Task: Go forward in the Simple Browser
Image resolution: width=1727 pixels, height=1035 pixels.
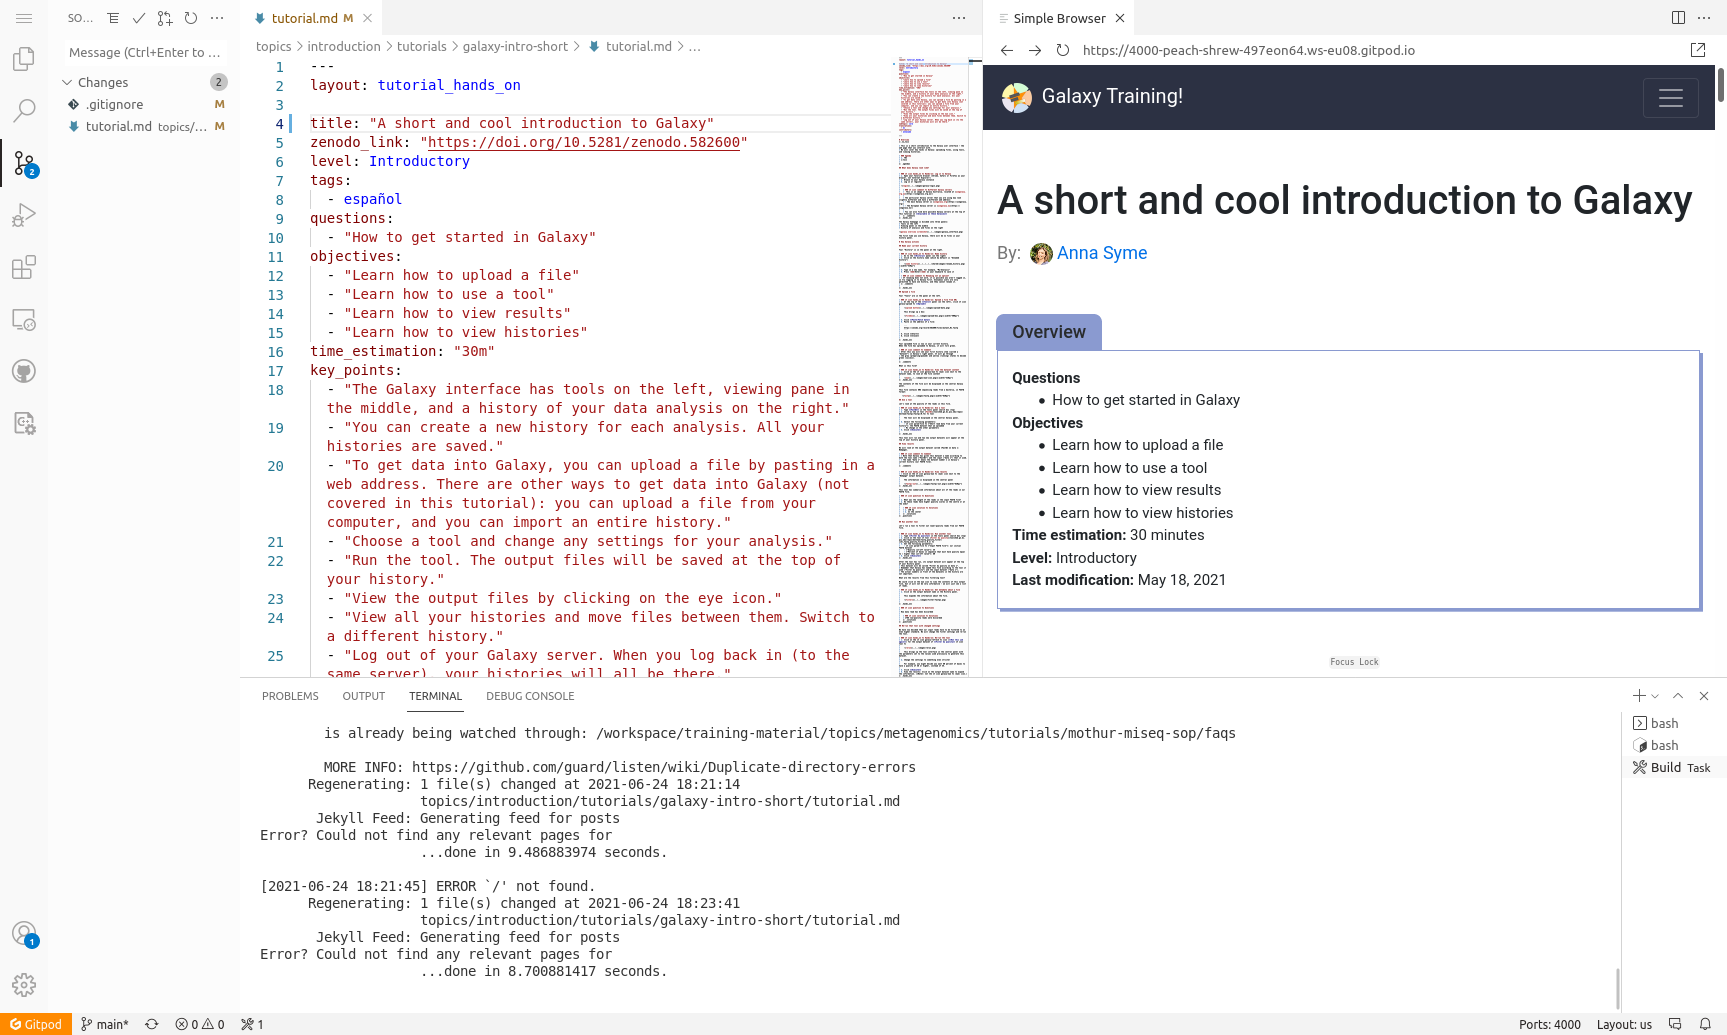Action: point(1035,50)
